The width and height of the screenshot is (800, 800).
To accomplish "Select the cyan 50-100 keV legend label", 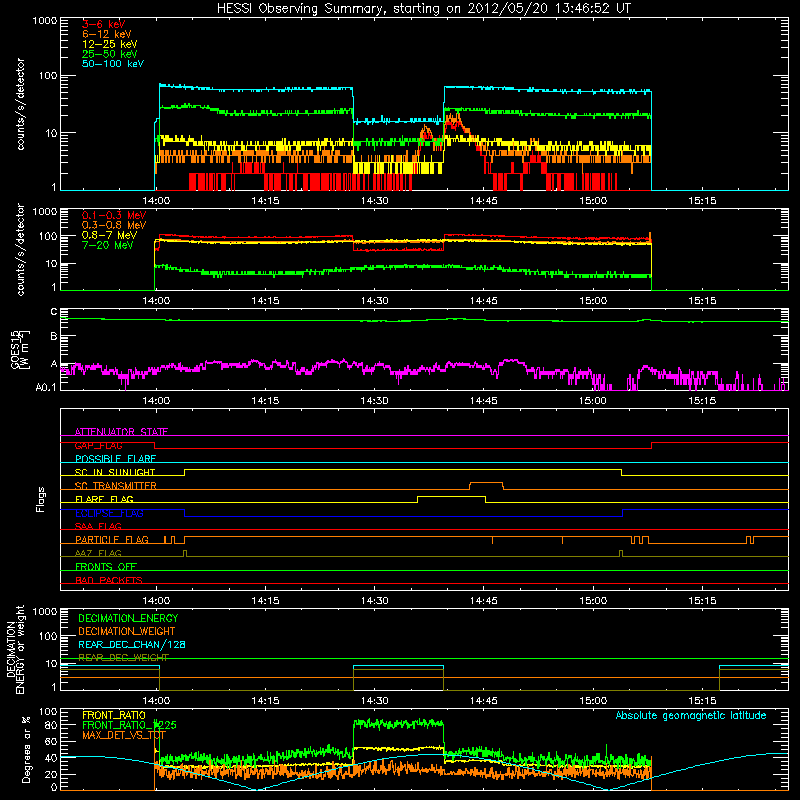I will click(113, 64).
